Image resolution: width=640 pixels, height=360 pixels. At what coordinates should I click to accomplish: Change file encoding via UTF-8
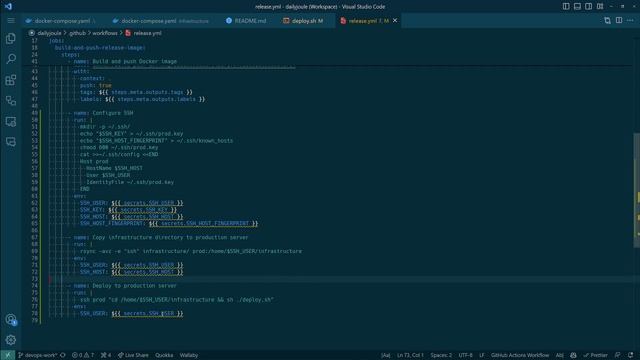[465, 355]
